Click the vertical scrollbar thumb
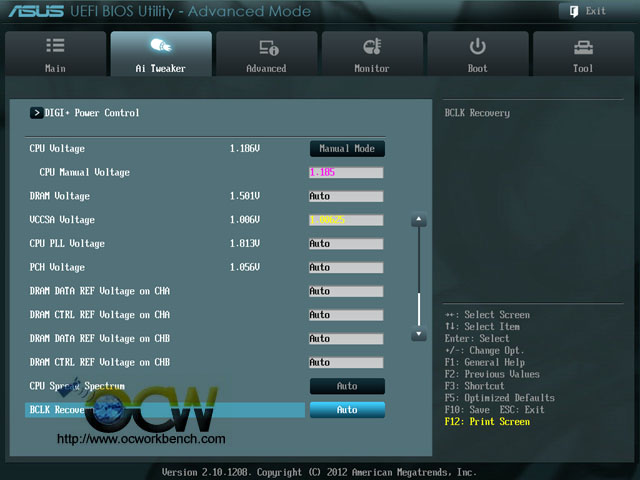 [419, 309]
